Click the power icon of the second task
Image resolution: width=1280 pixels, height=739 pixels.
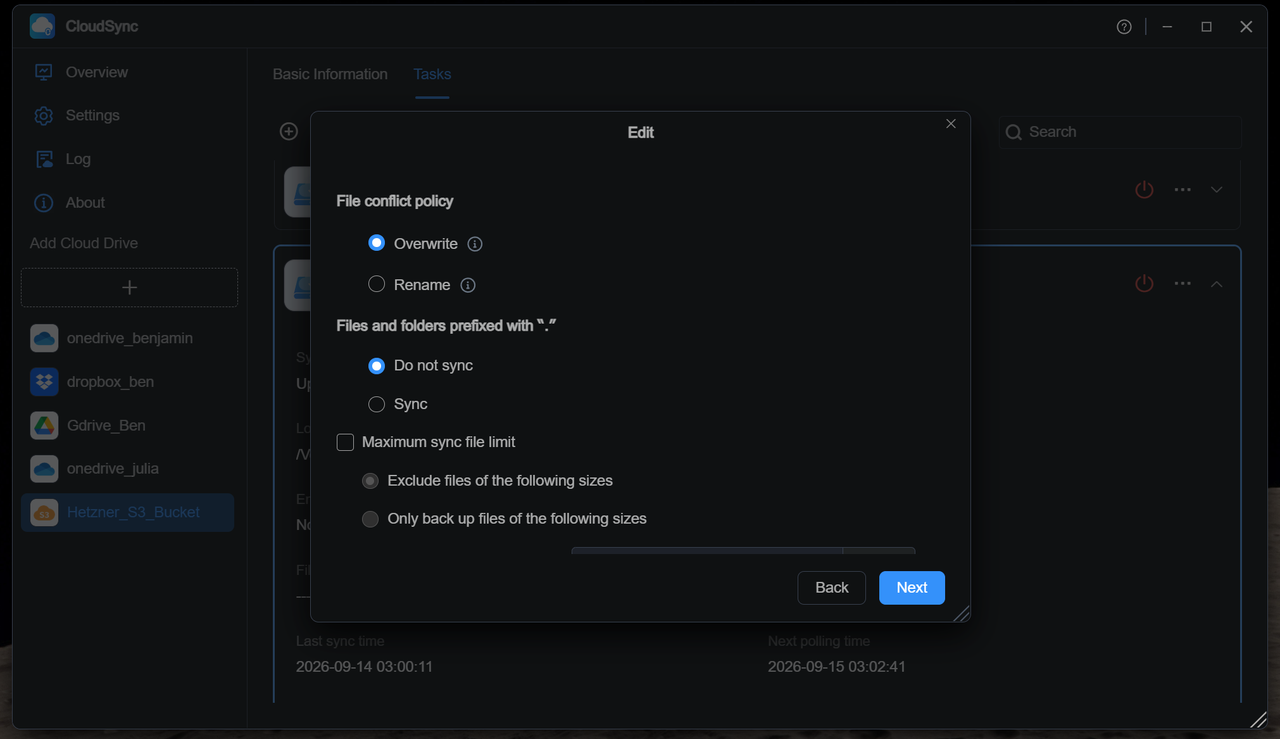(x=1144, y=284)
